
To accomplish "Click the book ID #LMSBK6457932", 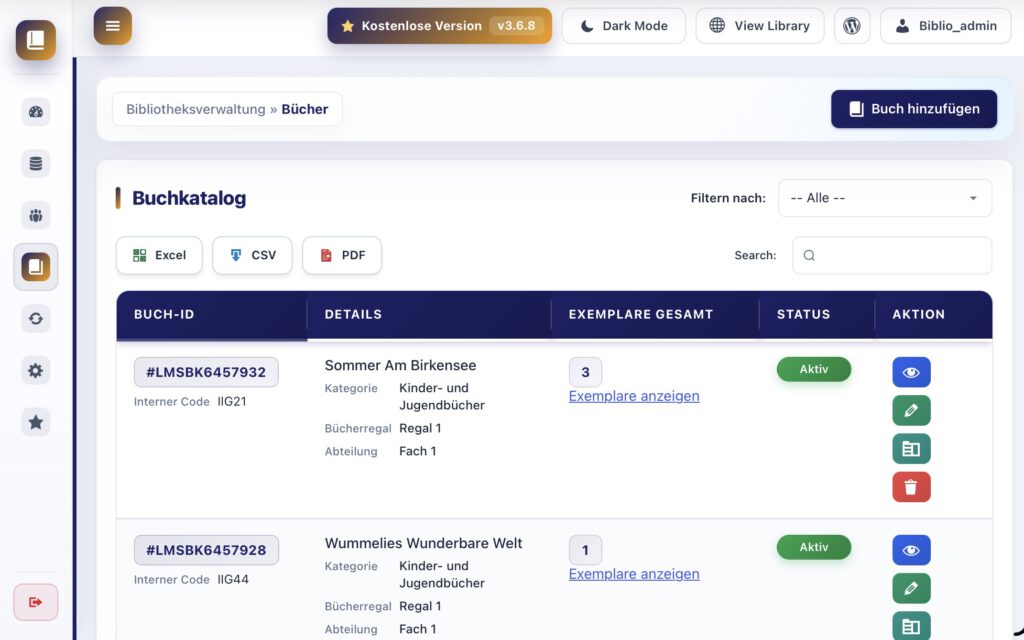I will tap(206, 372).
